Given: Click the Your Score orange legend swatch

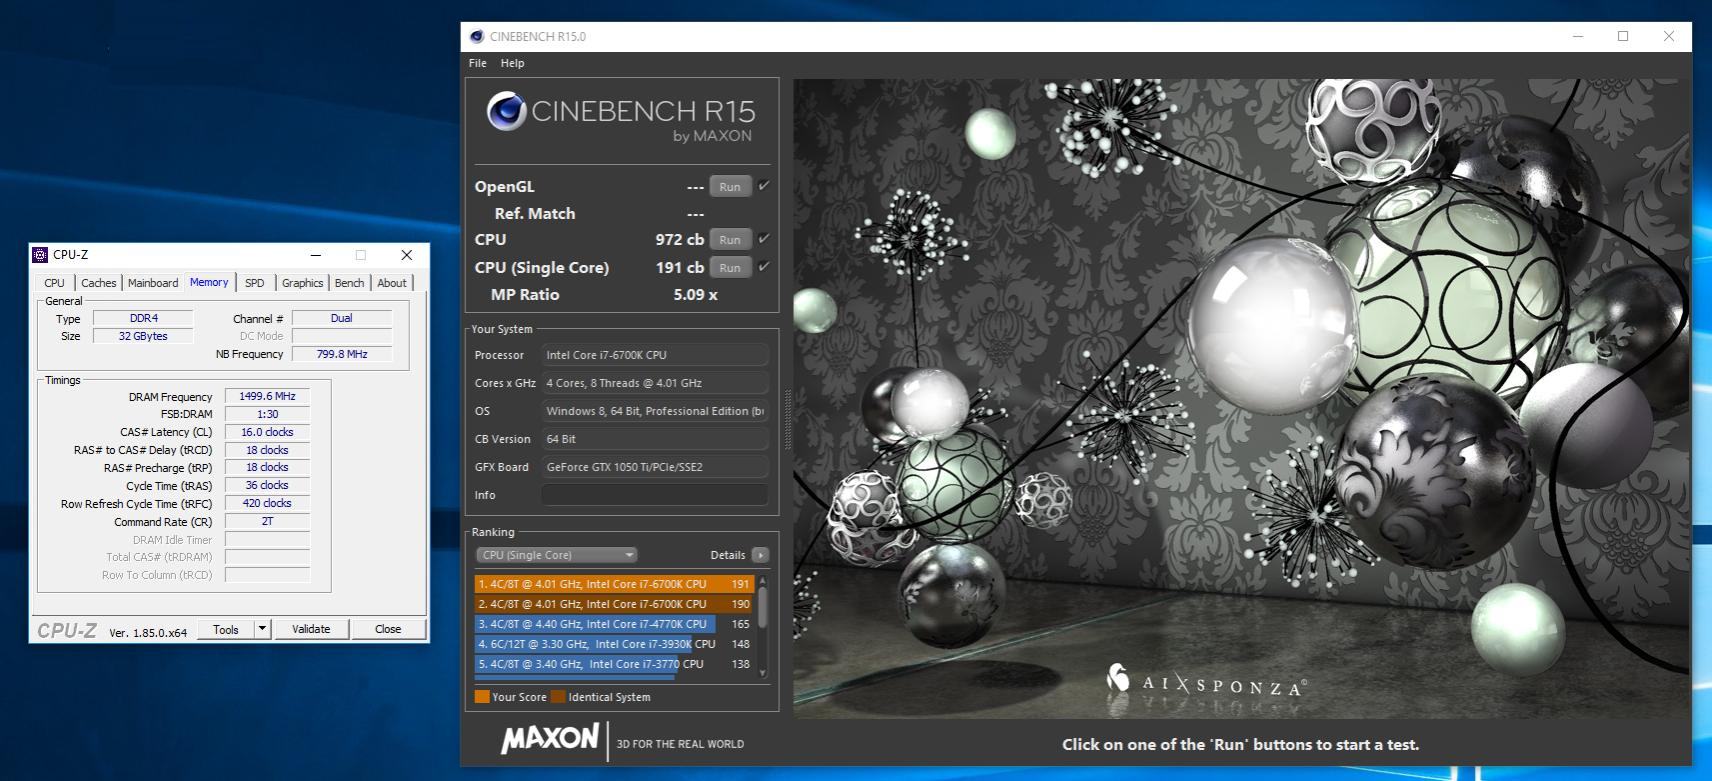Looking at the screenshot, I should click(482, 697).
